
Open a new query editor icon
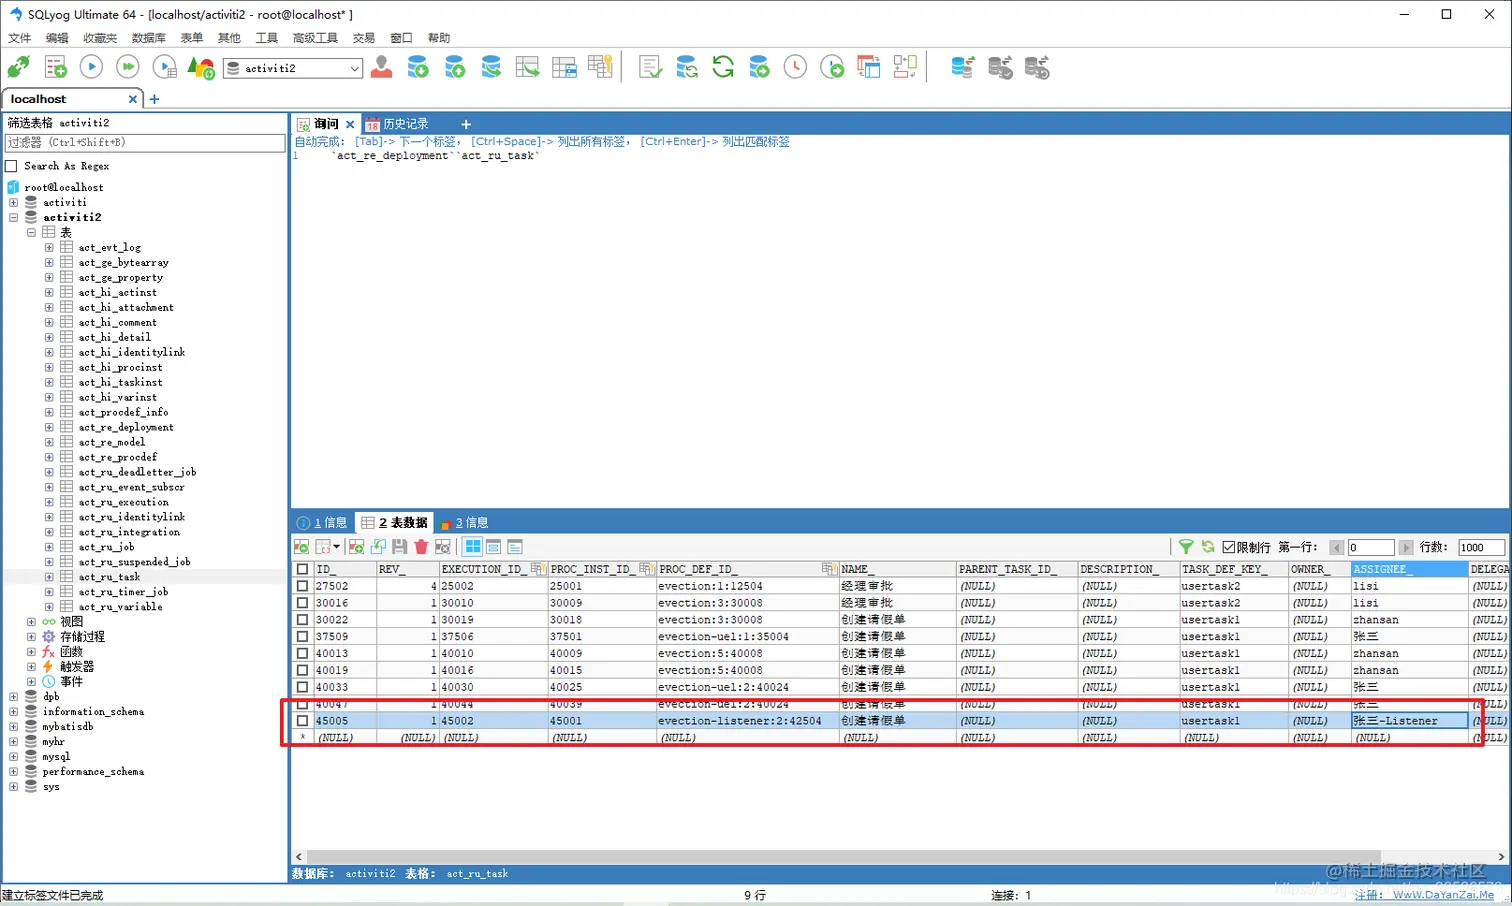[x=55, y=67]
